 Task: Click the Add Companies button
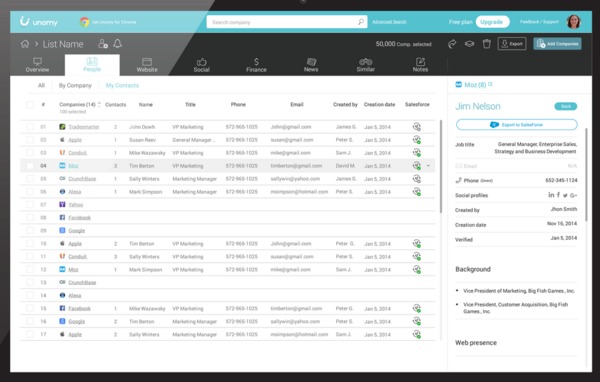point(558,44)
